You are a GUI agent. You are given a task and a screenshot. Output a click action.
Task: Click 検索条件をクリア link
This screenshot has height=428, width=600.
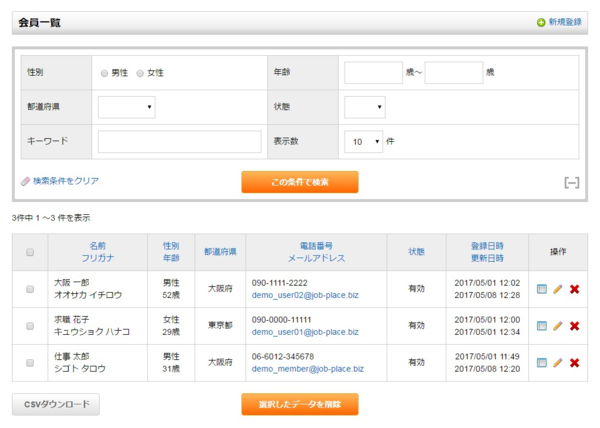[66, 181]
